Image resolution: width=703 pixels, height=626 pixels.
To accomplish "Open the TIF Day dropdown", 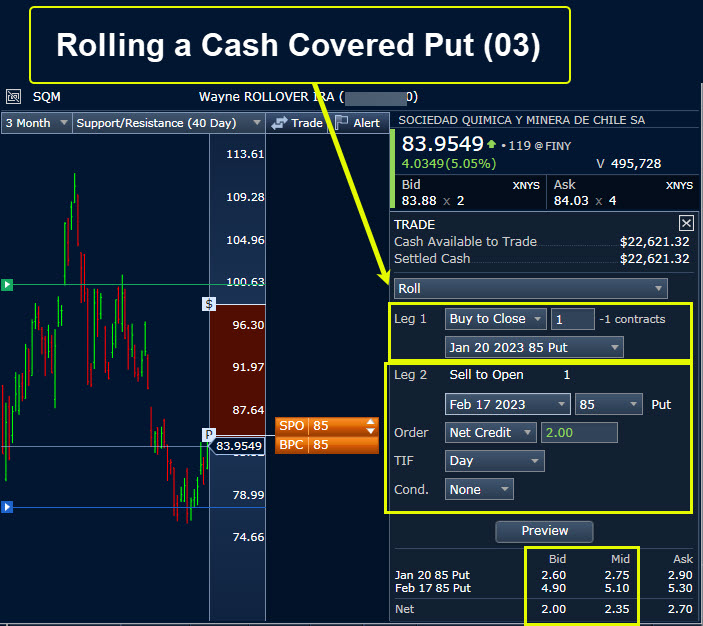I will [x=495, y=461].
